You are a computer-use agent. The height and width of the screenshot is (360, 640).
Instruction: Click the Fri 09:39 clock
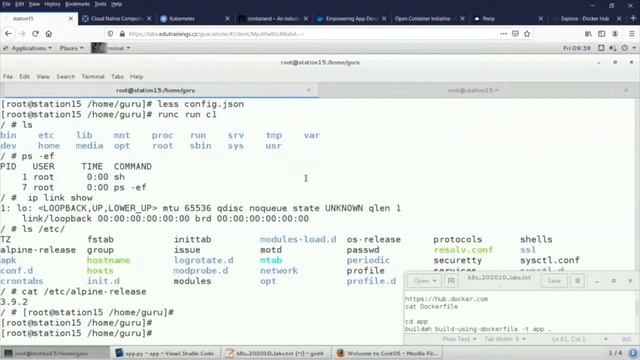click(x=576, y=48)
